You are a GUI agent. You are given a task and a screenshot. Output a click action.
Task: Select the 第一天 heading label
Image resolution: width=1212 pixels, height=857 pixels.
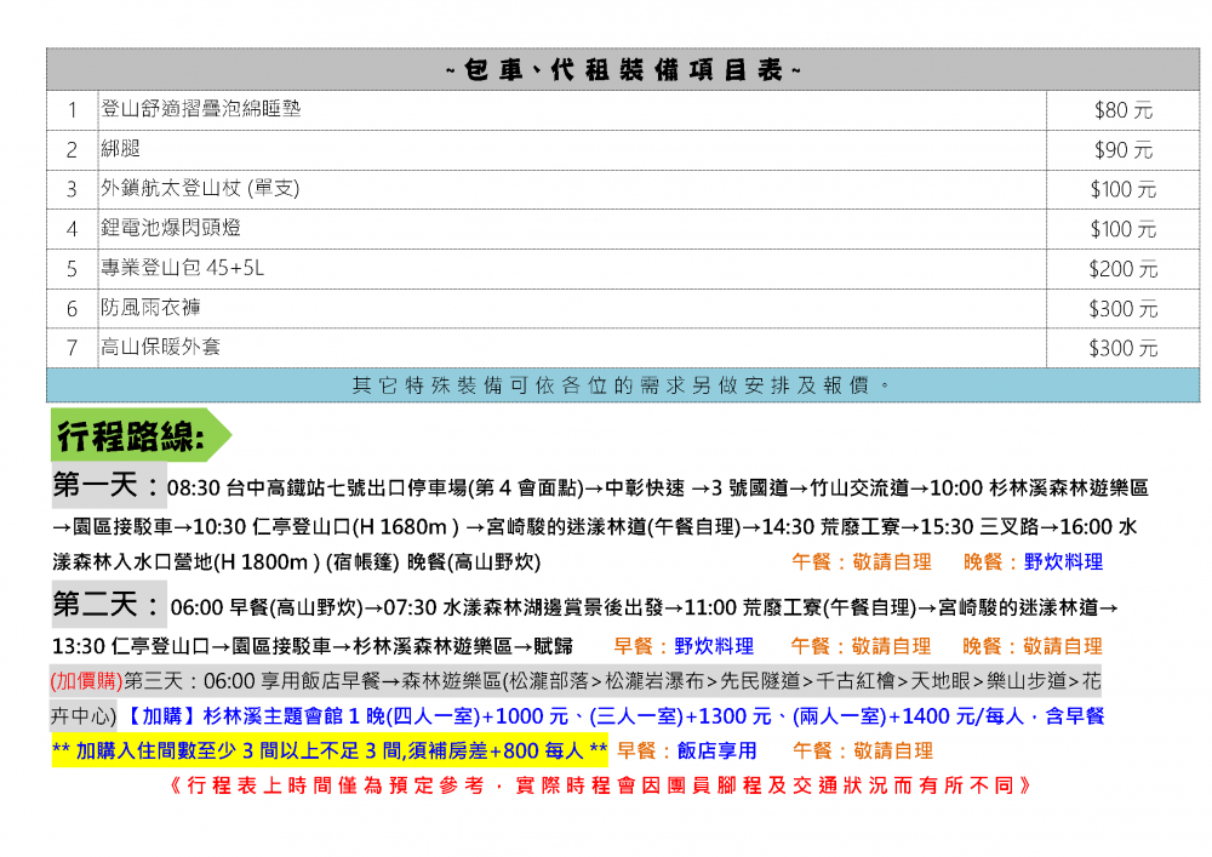(x=107, y=487)
